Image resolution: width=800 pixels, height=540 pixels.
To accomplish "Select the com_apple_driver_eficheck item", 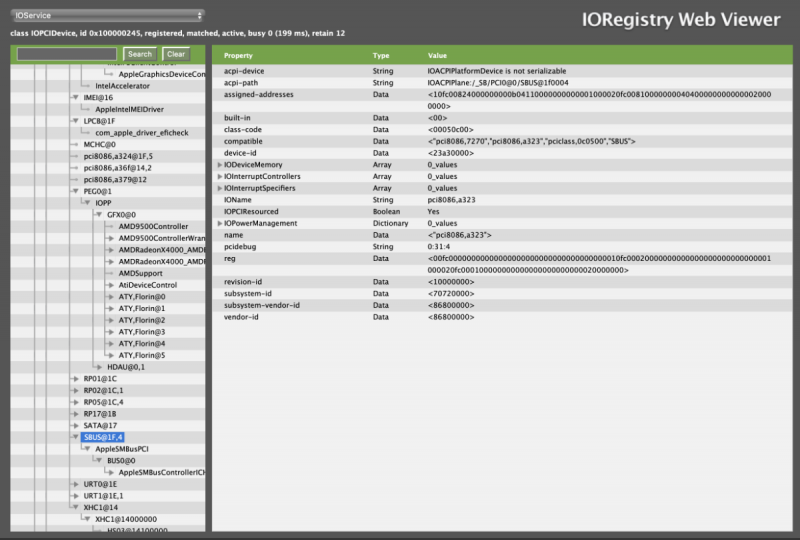I will (x=142, y=133).
